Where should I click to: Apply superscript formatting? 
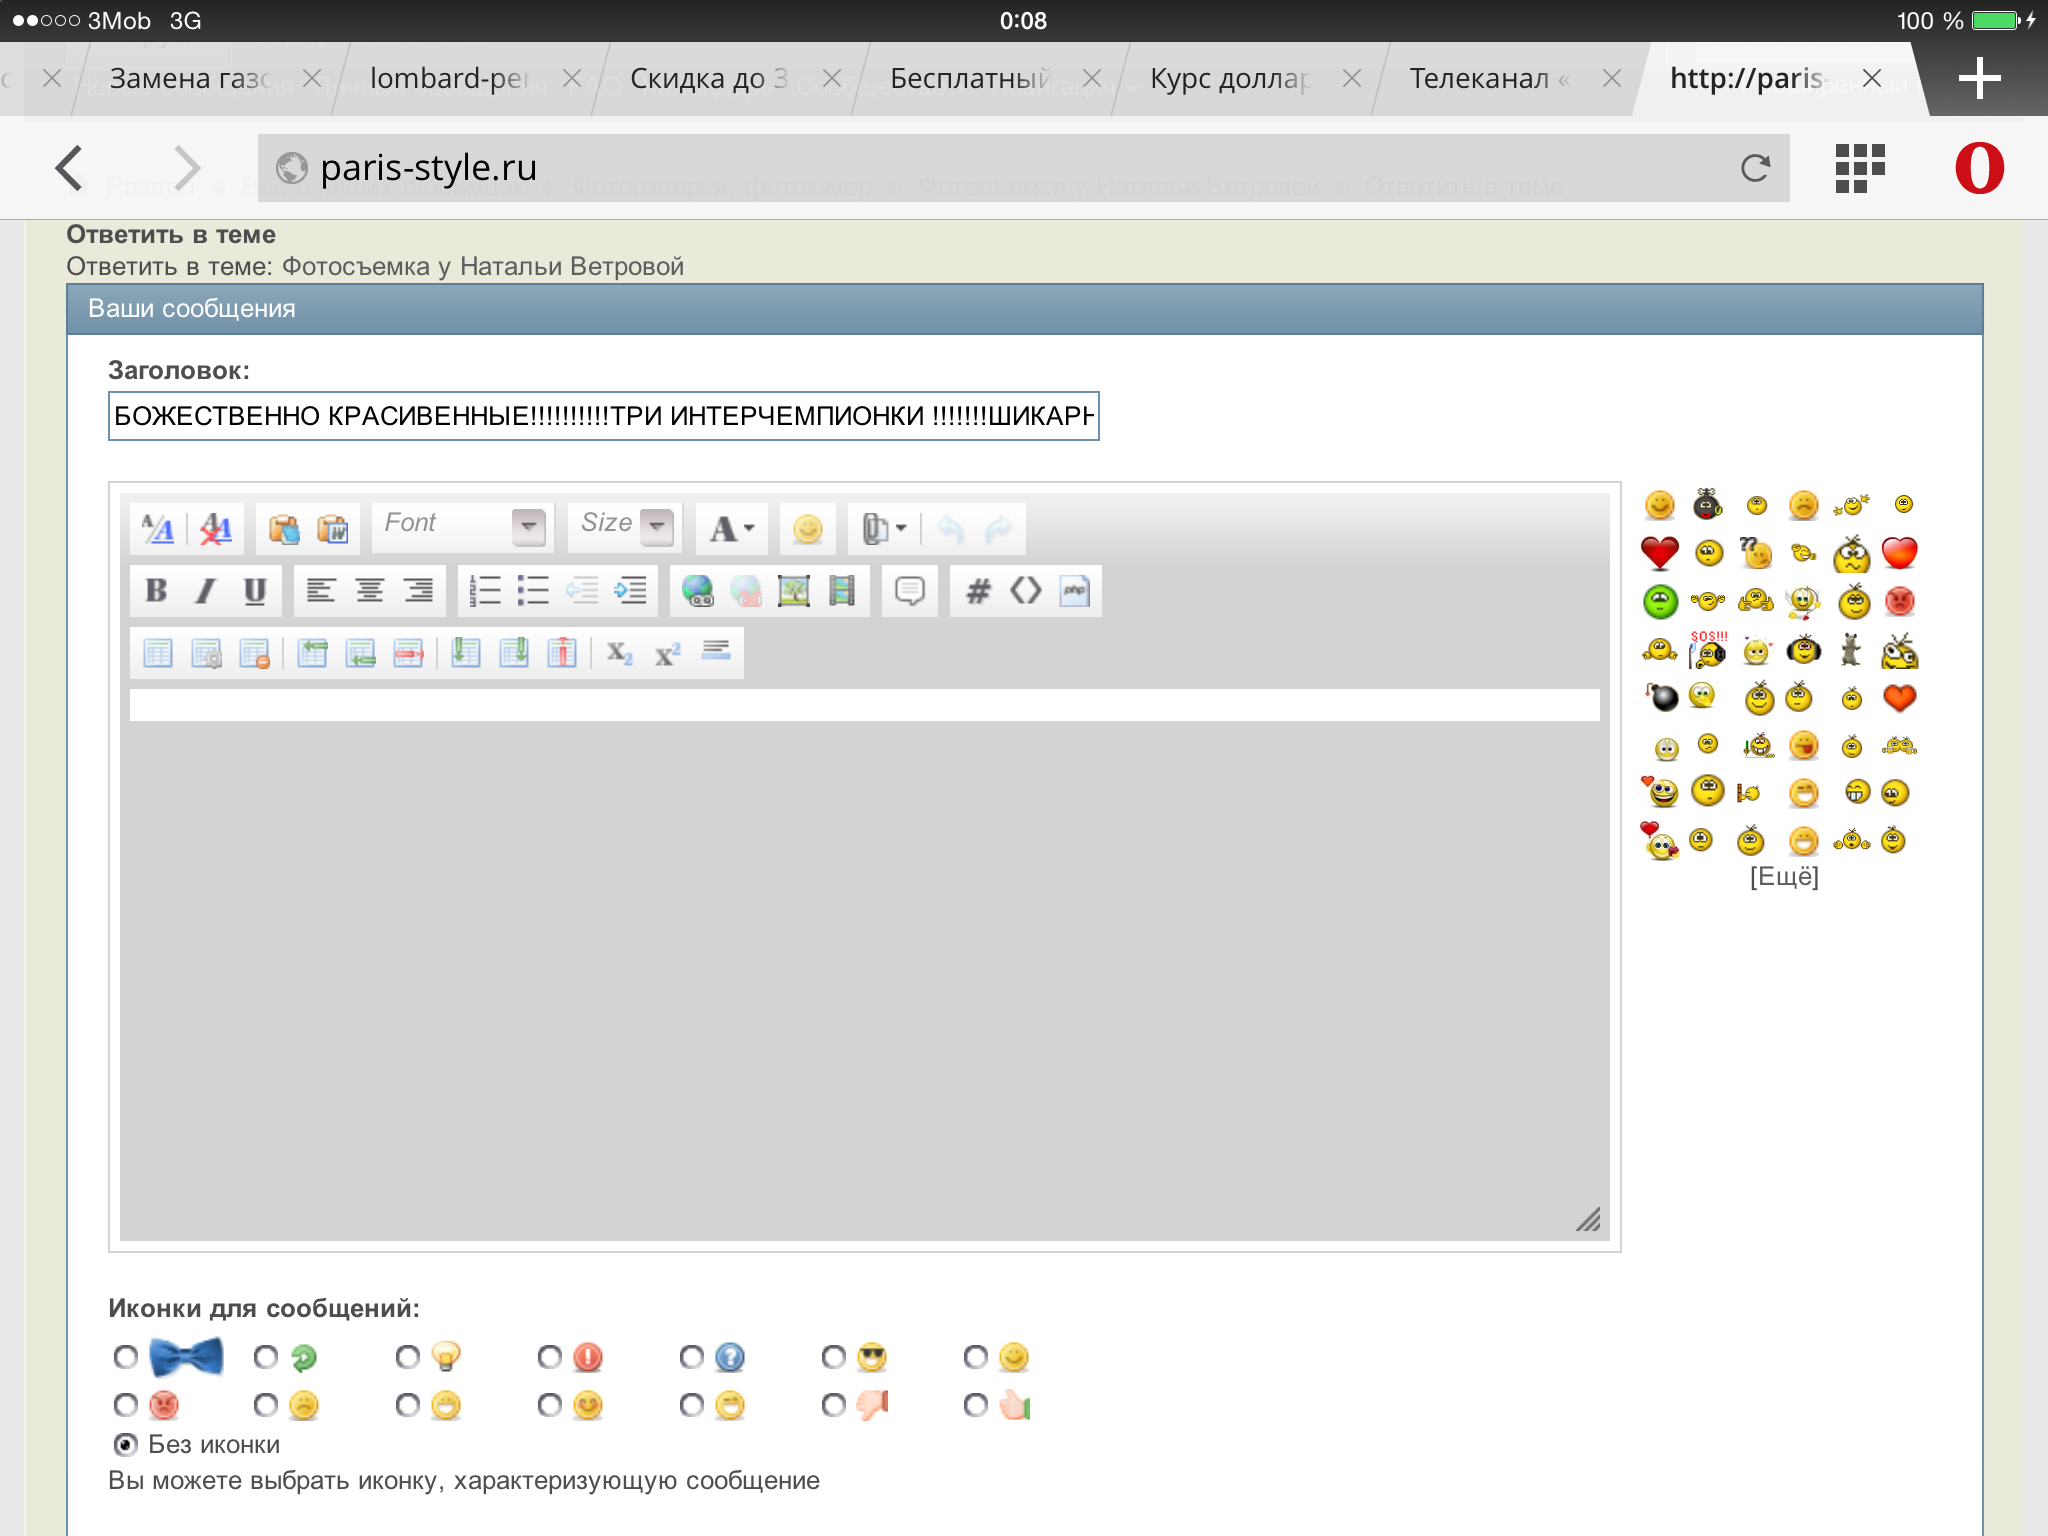(668, 653)
